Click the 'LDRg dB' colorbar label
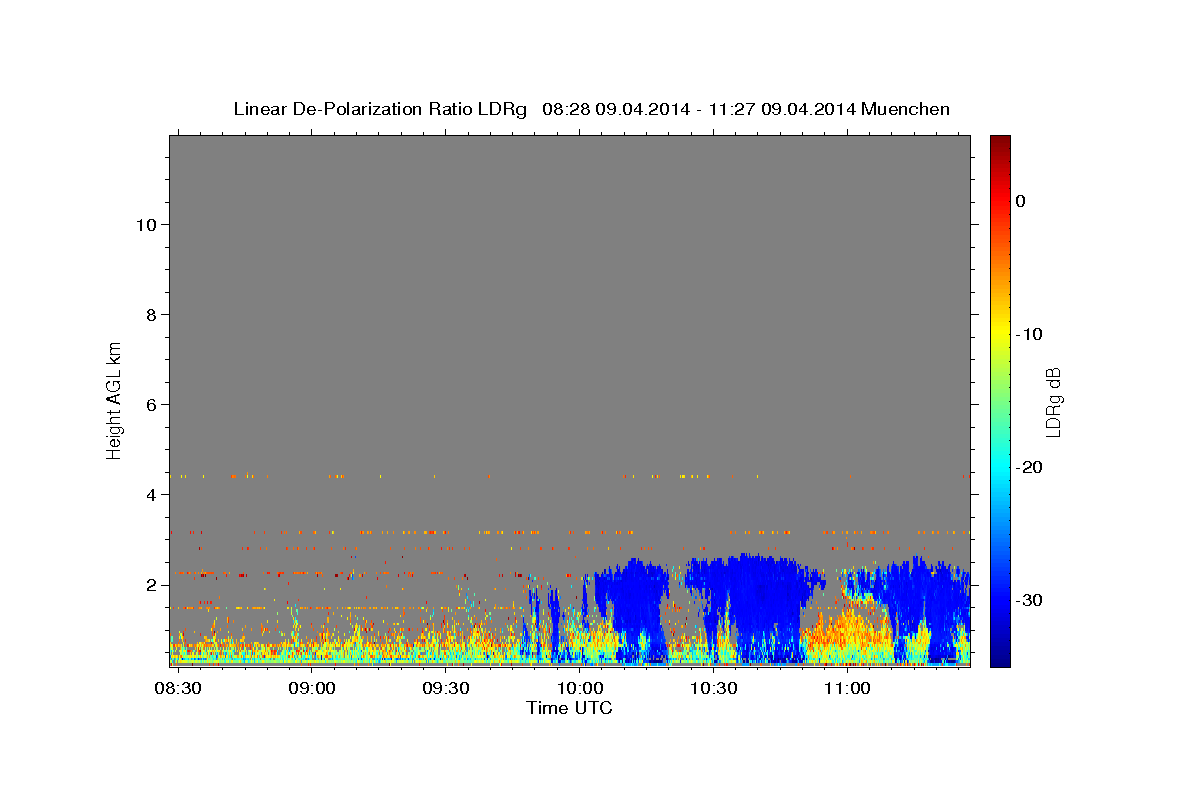 1053,402
